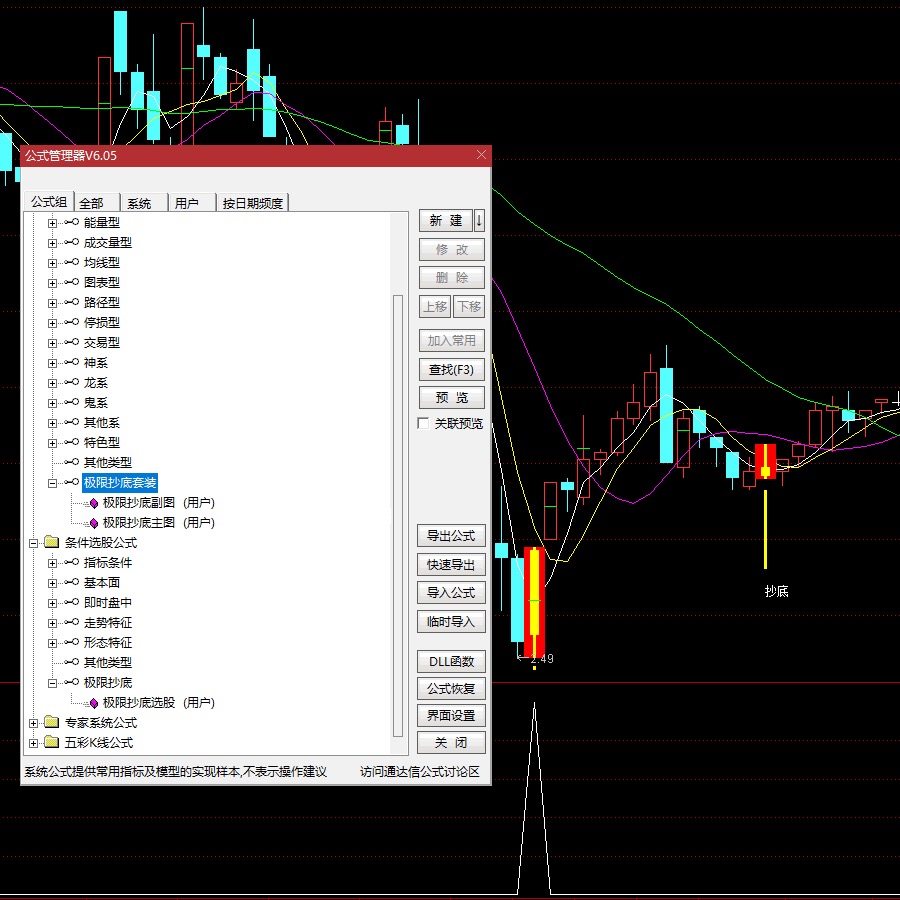900x900 pixels.
Task: Click the formula tree vertical scrollbar
Action: coord(398,500)
